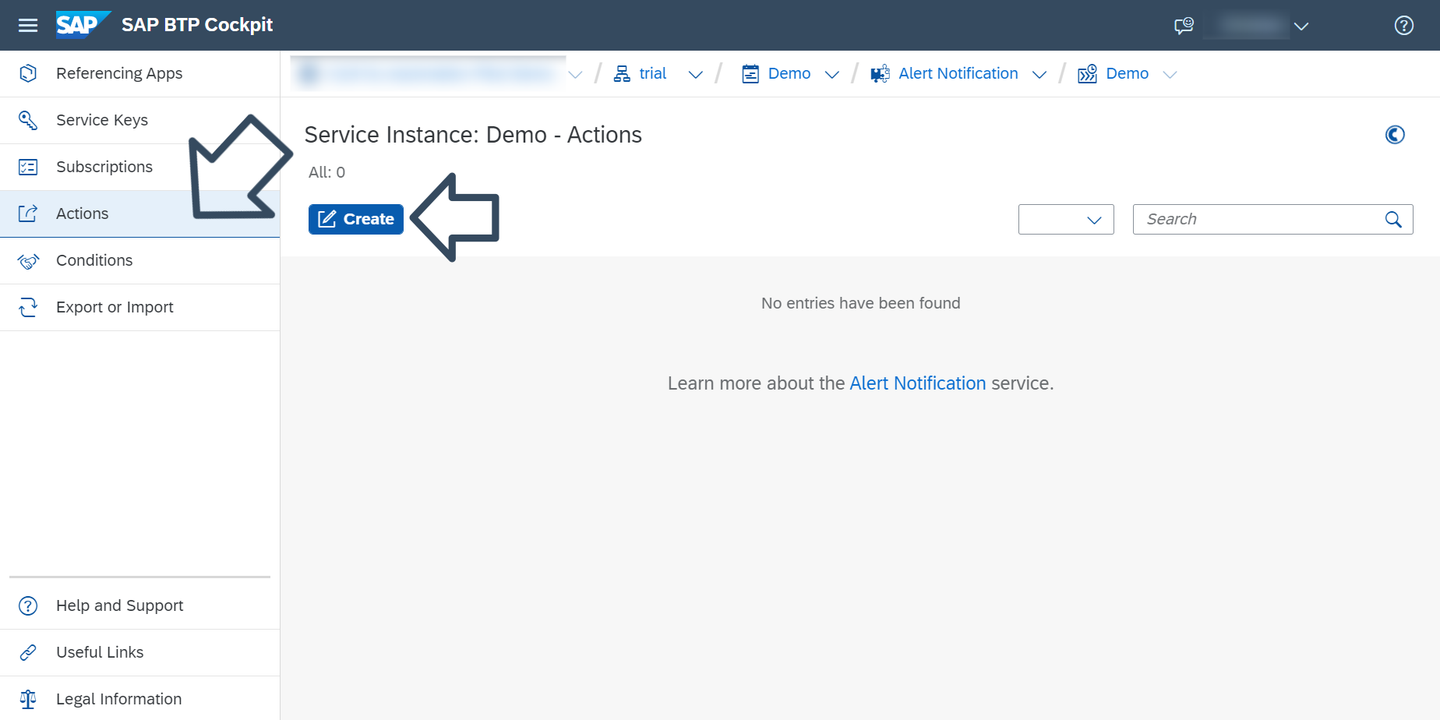The width and height of the screenshot is (1440, 720).
Task: Click the "SAP BTP Cockpit" title text
Action: point(197,25)
